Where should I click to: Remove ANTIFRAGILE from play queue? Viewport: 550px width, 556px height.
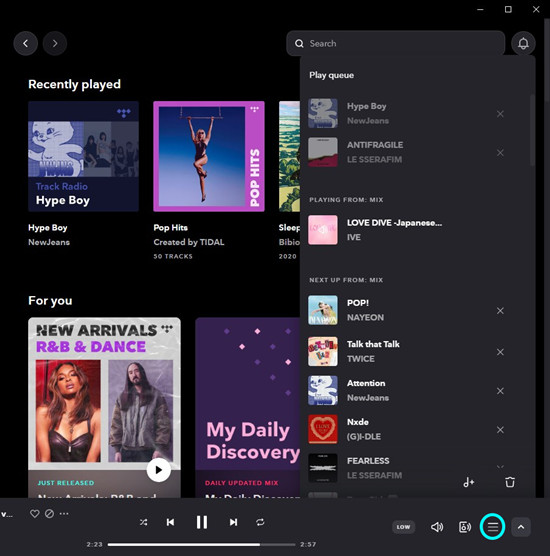(x=500, y=153)
